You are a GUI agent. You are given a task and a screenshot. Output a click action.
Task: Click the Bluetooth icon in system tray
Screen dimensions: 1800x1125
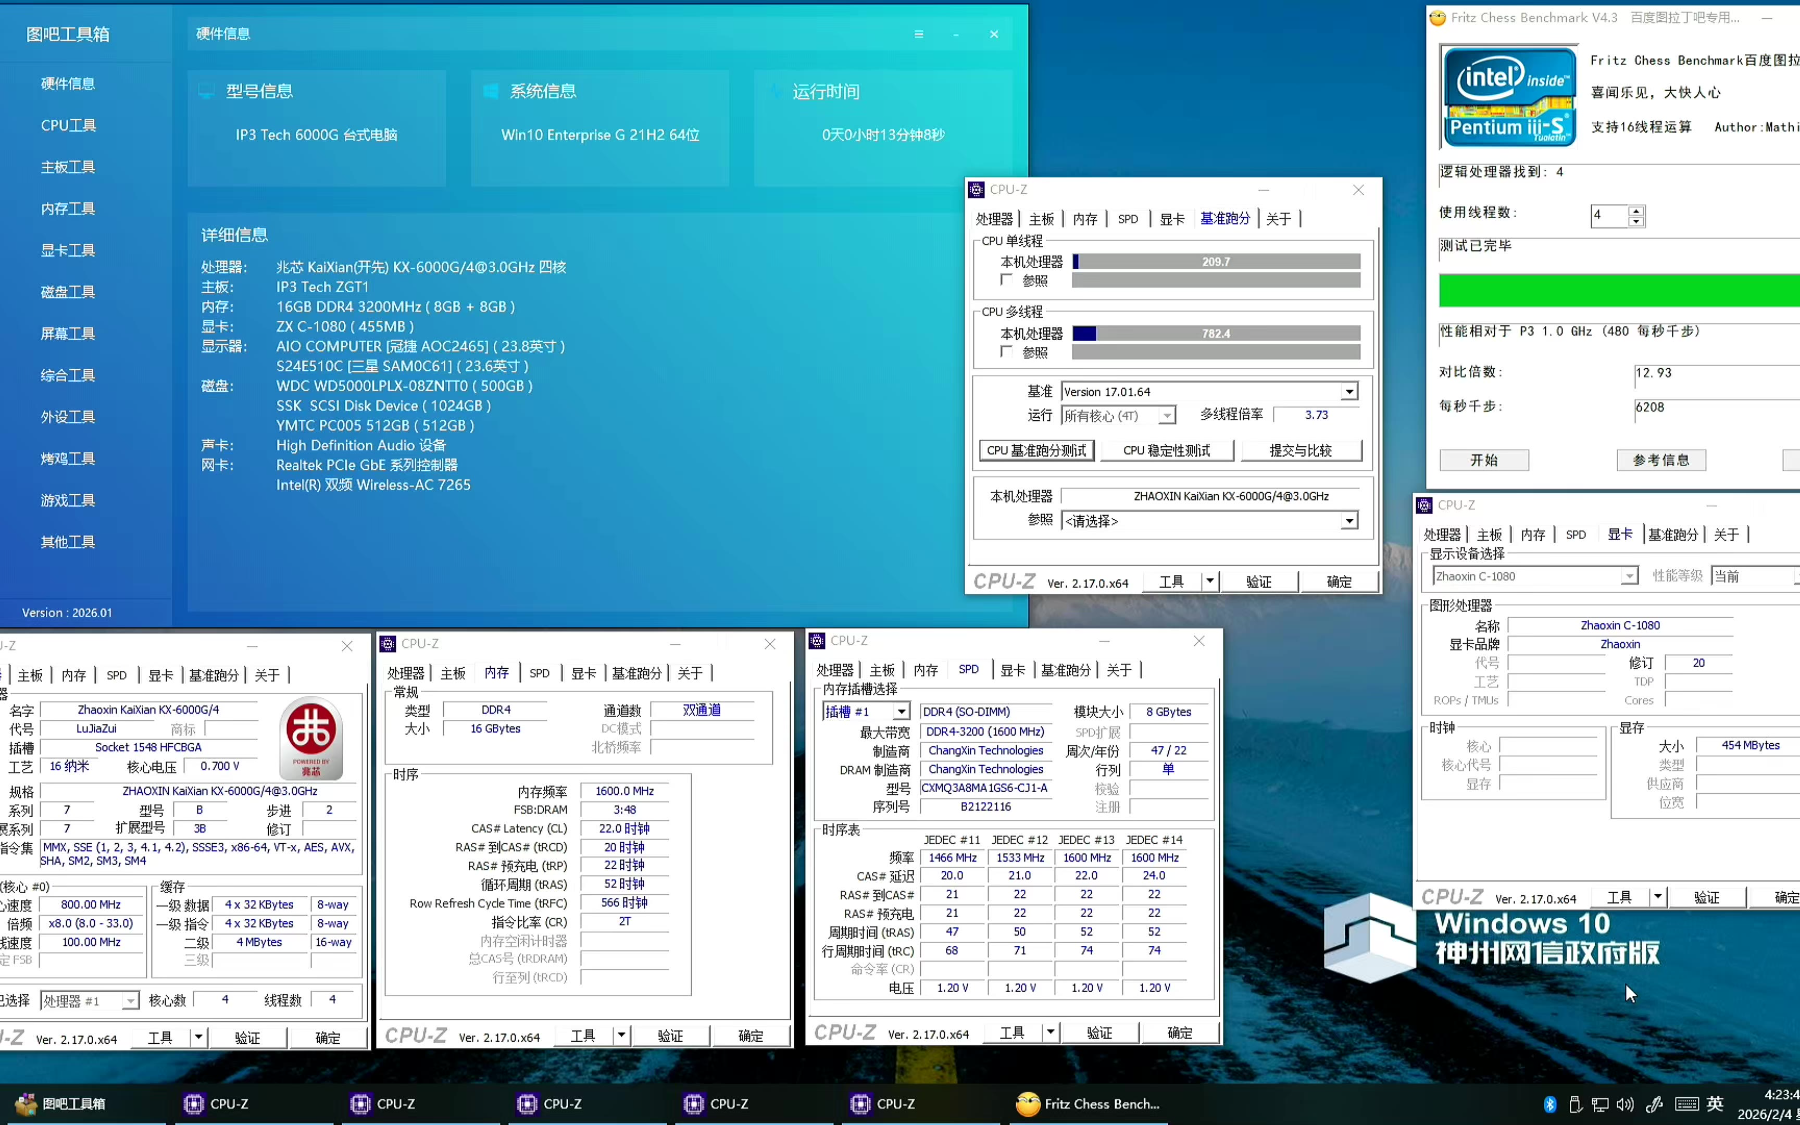pos(1549,1104)
